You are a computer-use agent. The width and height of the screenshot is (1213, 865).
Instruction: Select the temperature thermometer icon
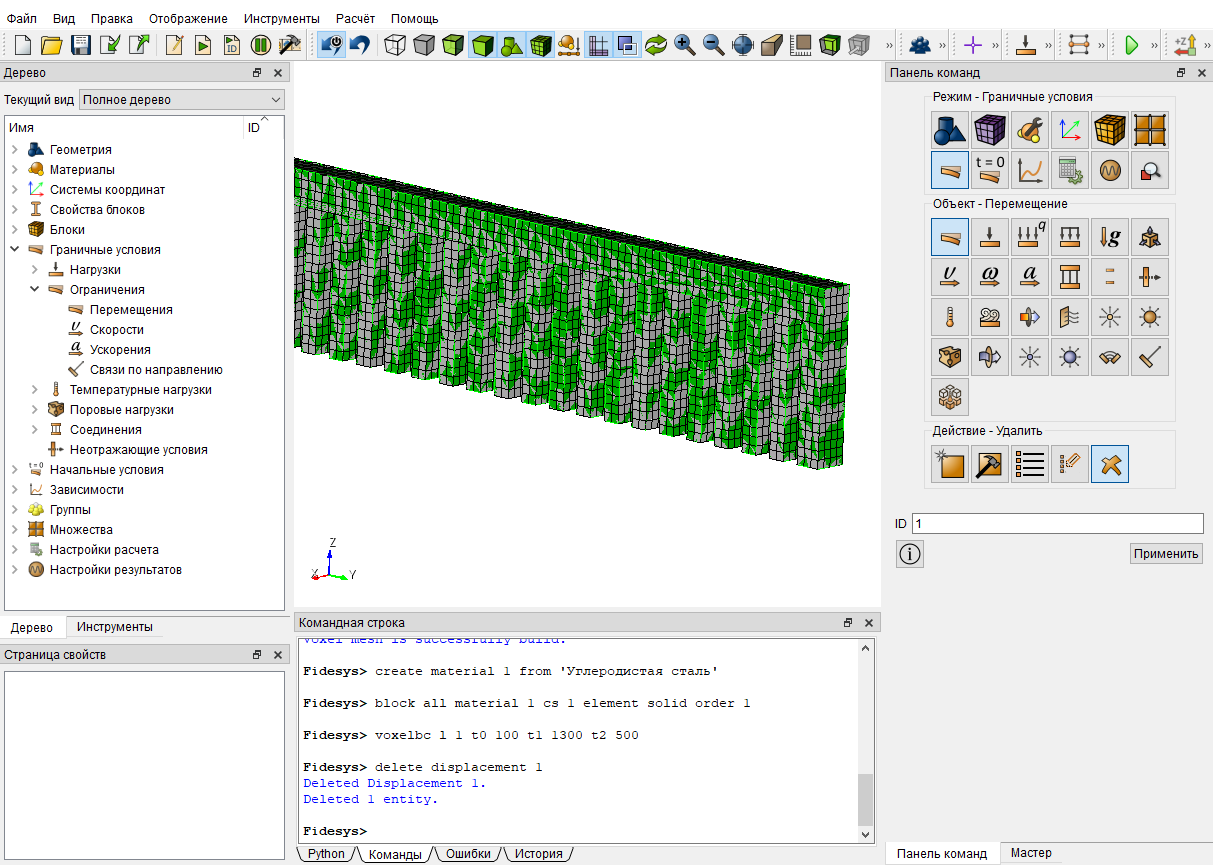pos(950,317)
